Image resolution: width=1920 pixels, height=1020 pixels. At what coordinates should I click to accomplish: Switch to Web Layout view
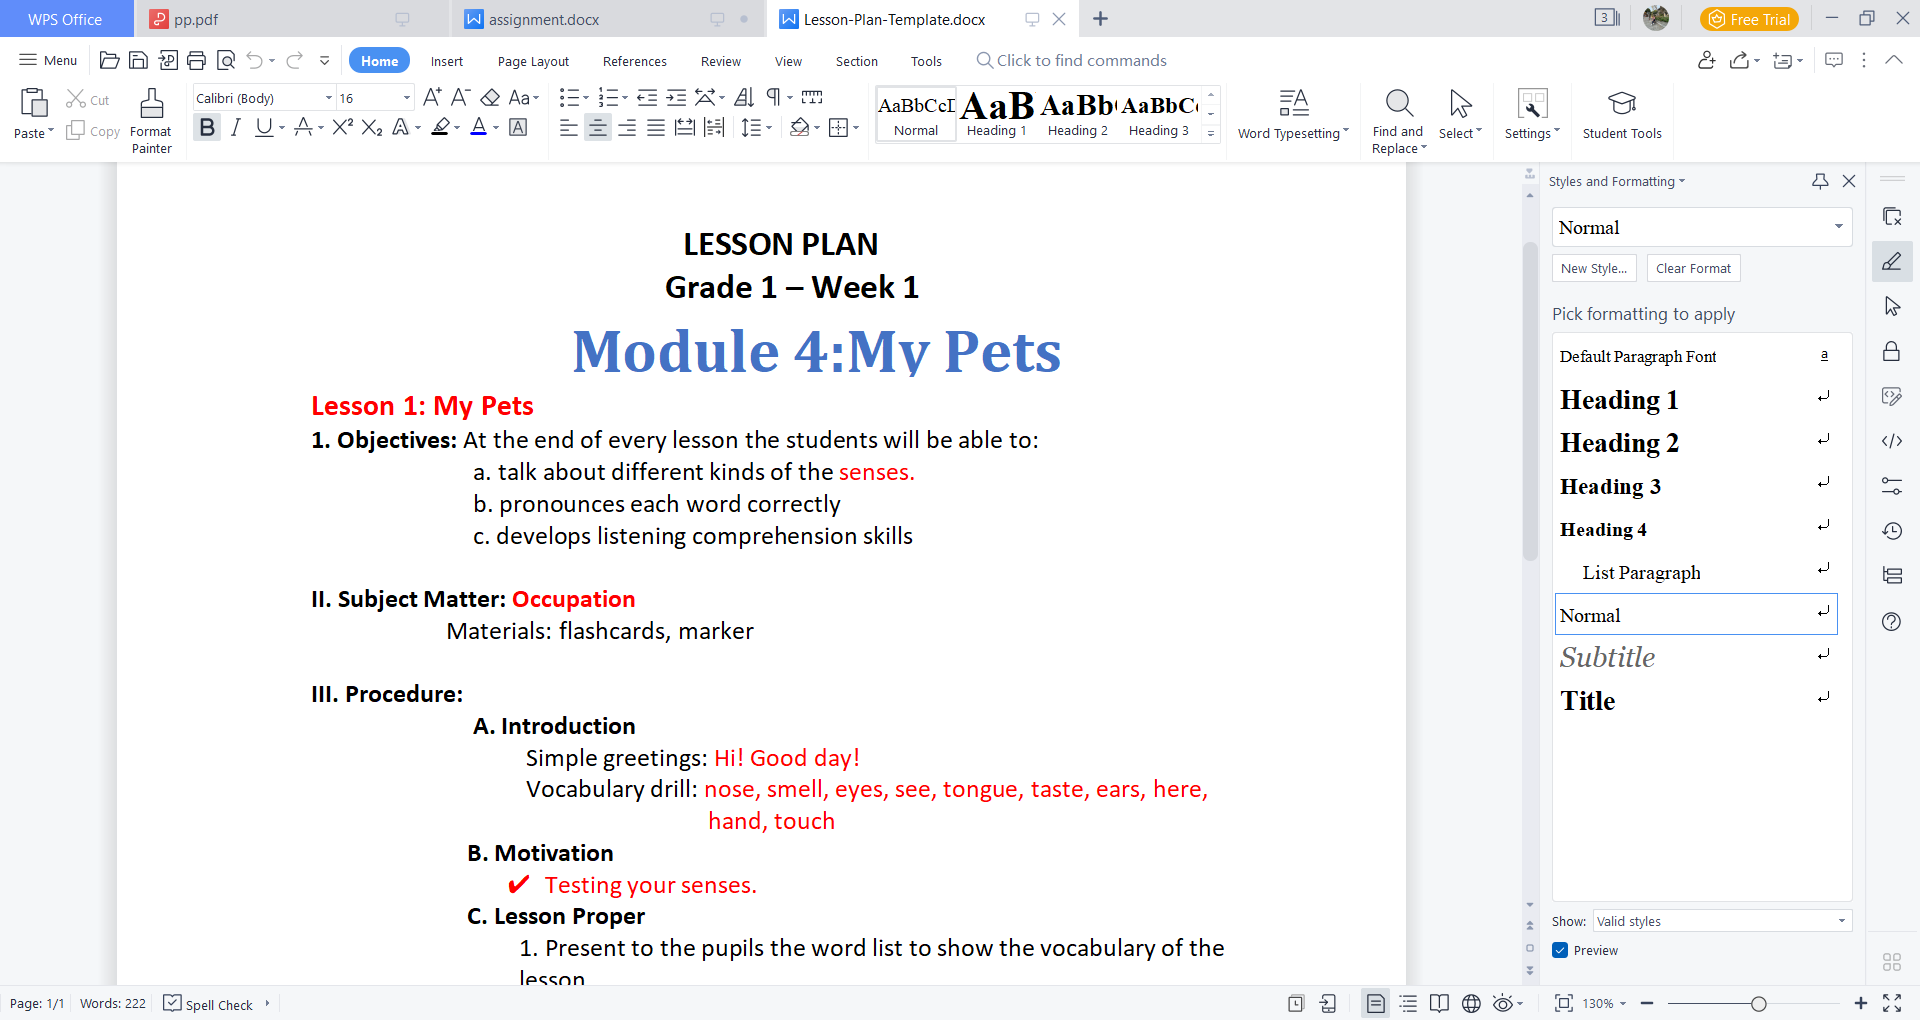click(x=1471, y=1003)
